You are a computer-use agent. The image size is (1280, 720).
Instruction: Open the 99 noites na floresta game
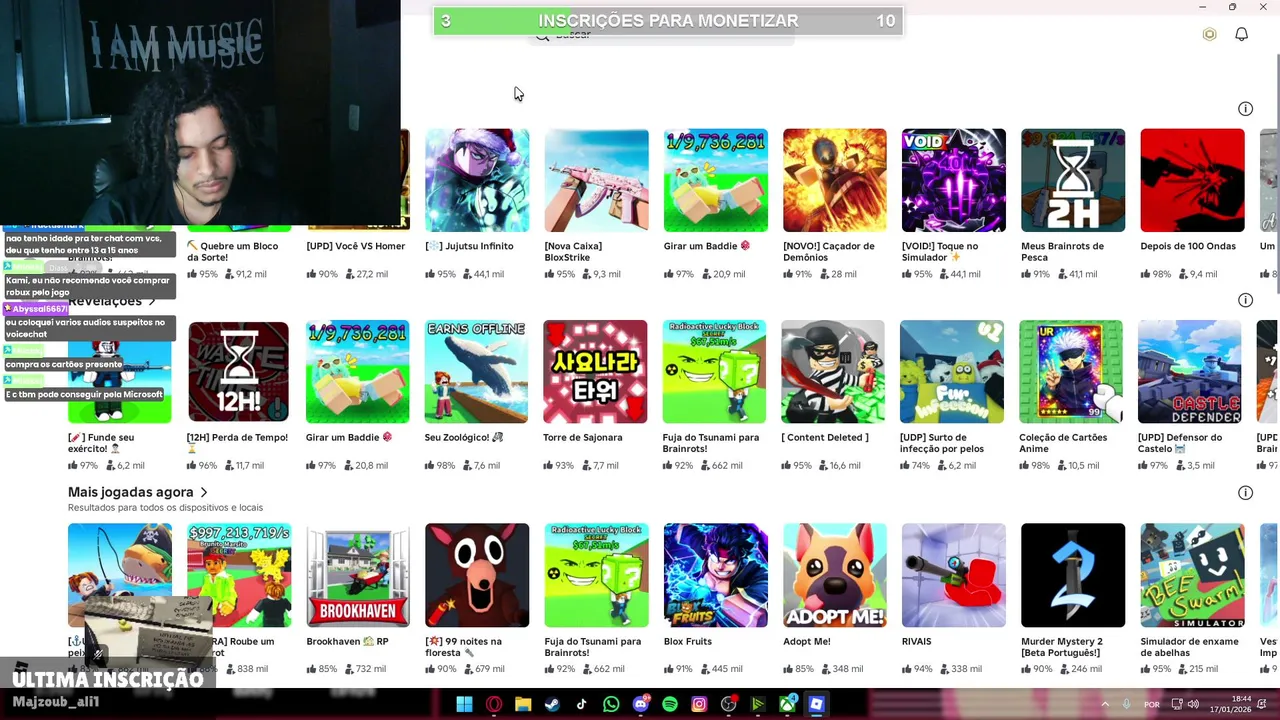pyautogui.click(x=477, y=575)
